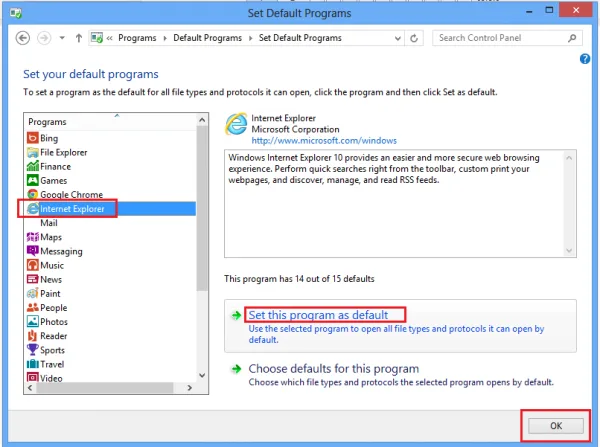This screenshot has height=447, width=600.
Task: Open the window system menu icon
Action: [x=16, y=13]
